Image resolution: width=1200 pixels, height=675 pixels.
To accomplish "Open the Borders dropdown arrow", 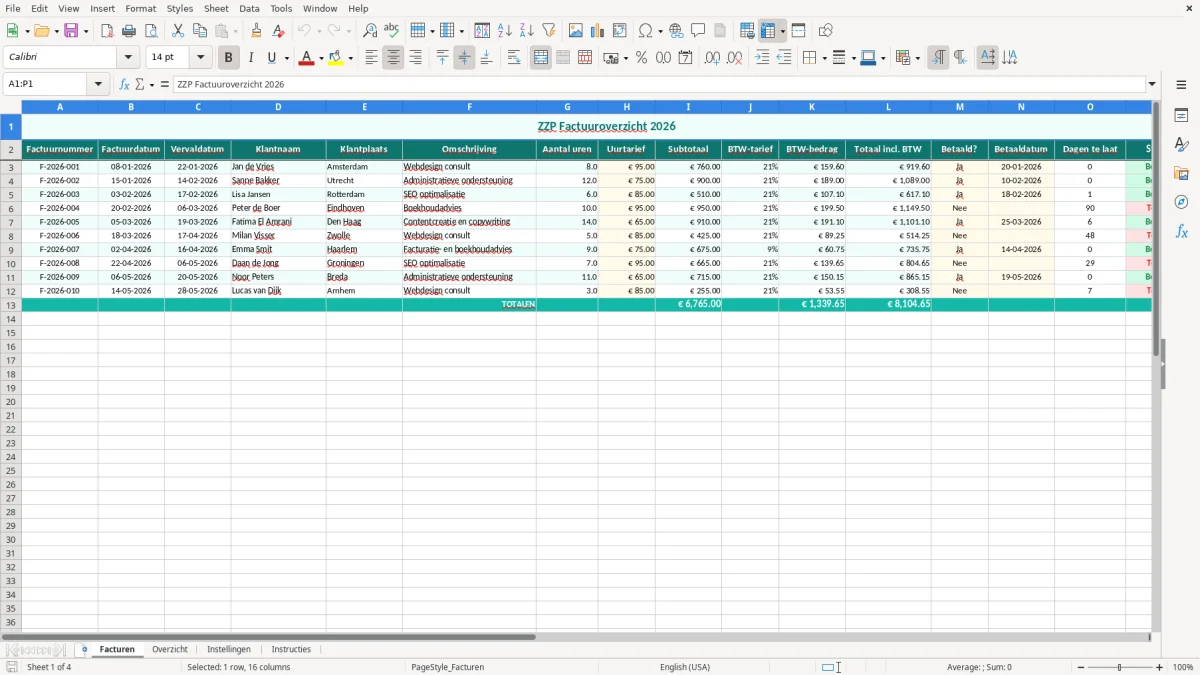I will [x=823, y=58].
